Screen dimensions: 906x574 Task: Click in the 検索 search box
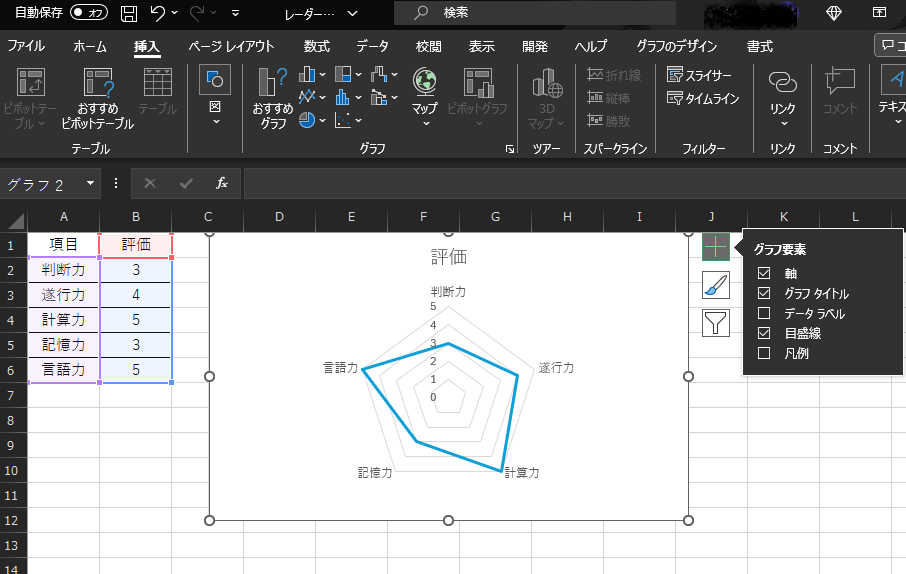point(534,13)
